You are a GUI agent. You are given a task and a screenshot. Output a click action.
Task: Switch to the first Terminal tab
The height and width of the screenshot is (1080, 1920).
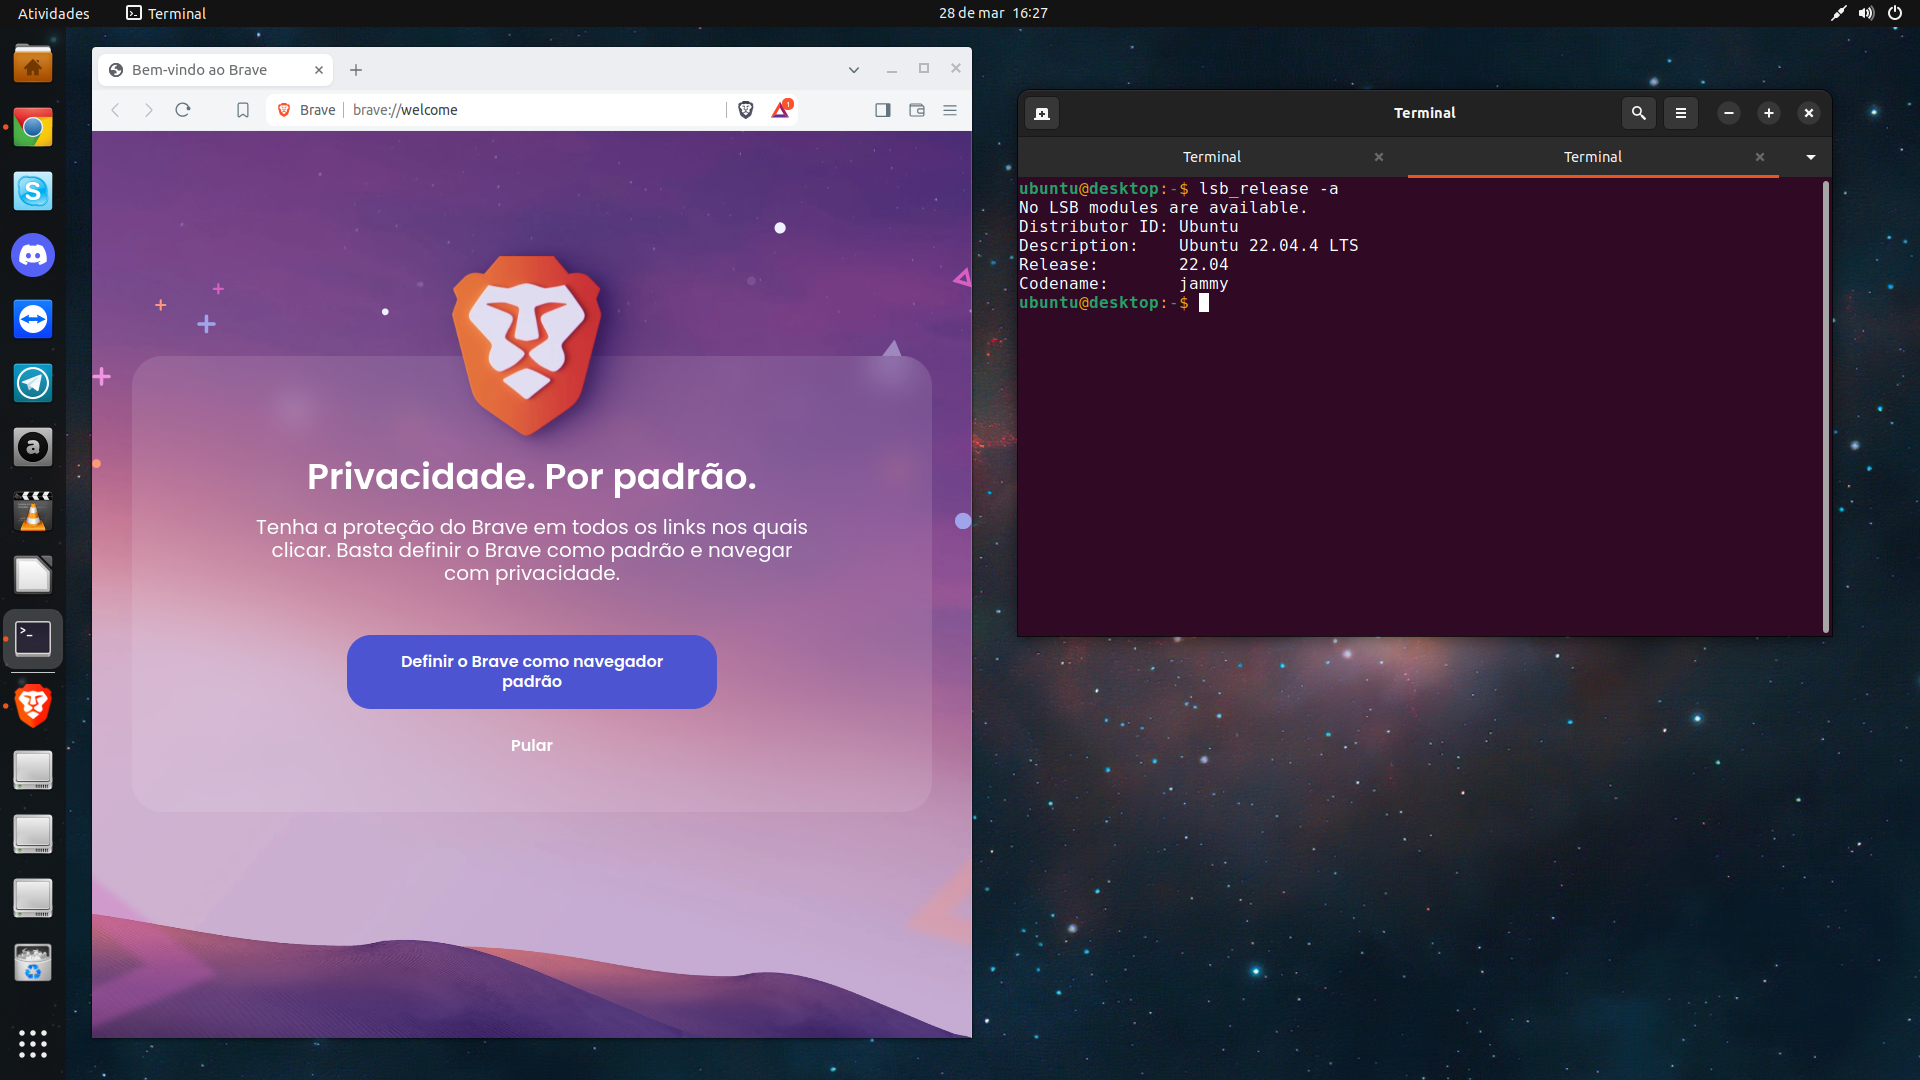point(1212,157)
